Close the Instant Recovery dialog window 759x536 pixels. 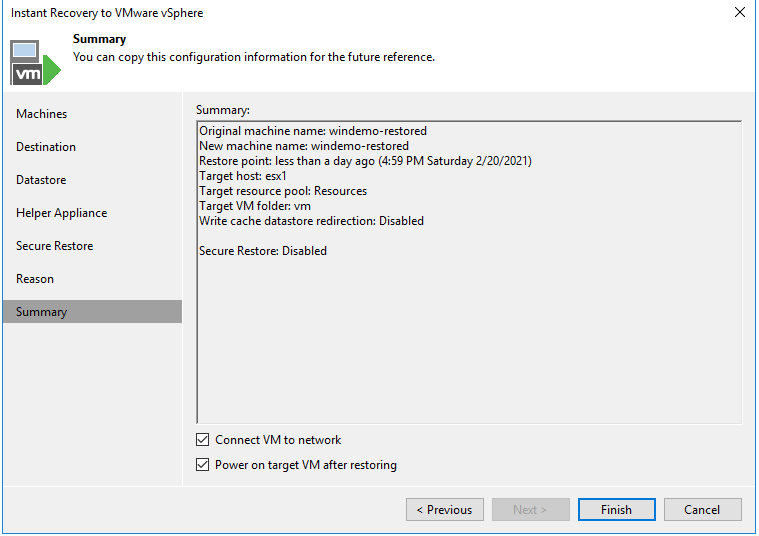click(x=739, y=13)
